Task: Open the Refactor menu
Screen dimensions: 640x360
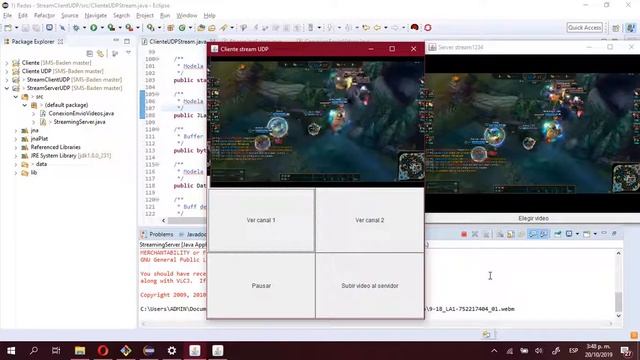Action: 44,16
